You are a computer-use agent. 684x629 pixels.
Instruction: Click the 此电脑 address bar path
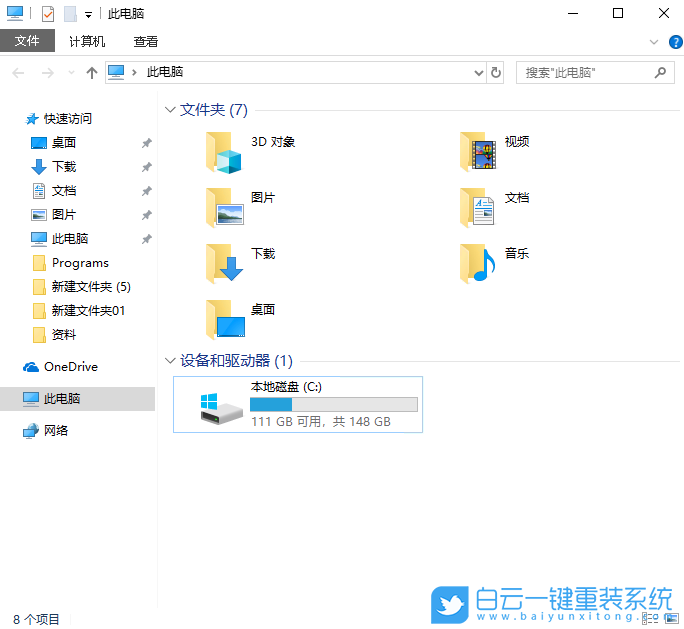[164, 72]
